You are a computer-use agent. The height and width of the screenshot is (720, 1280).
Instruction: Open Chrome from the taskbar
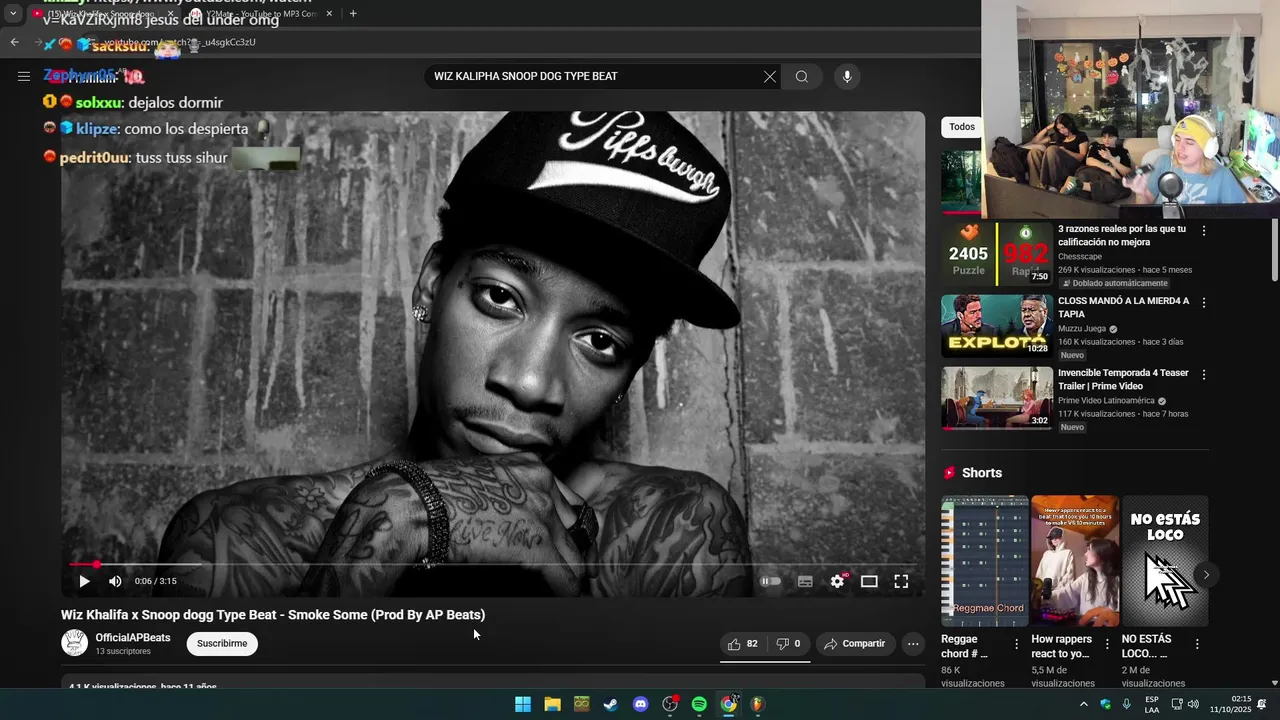[729, 704]
